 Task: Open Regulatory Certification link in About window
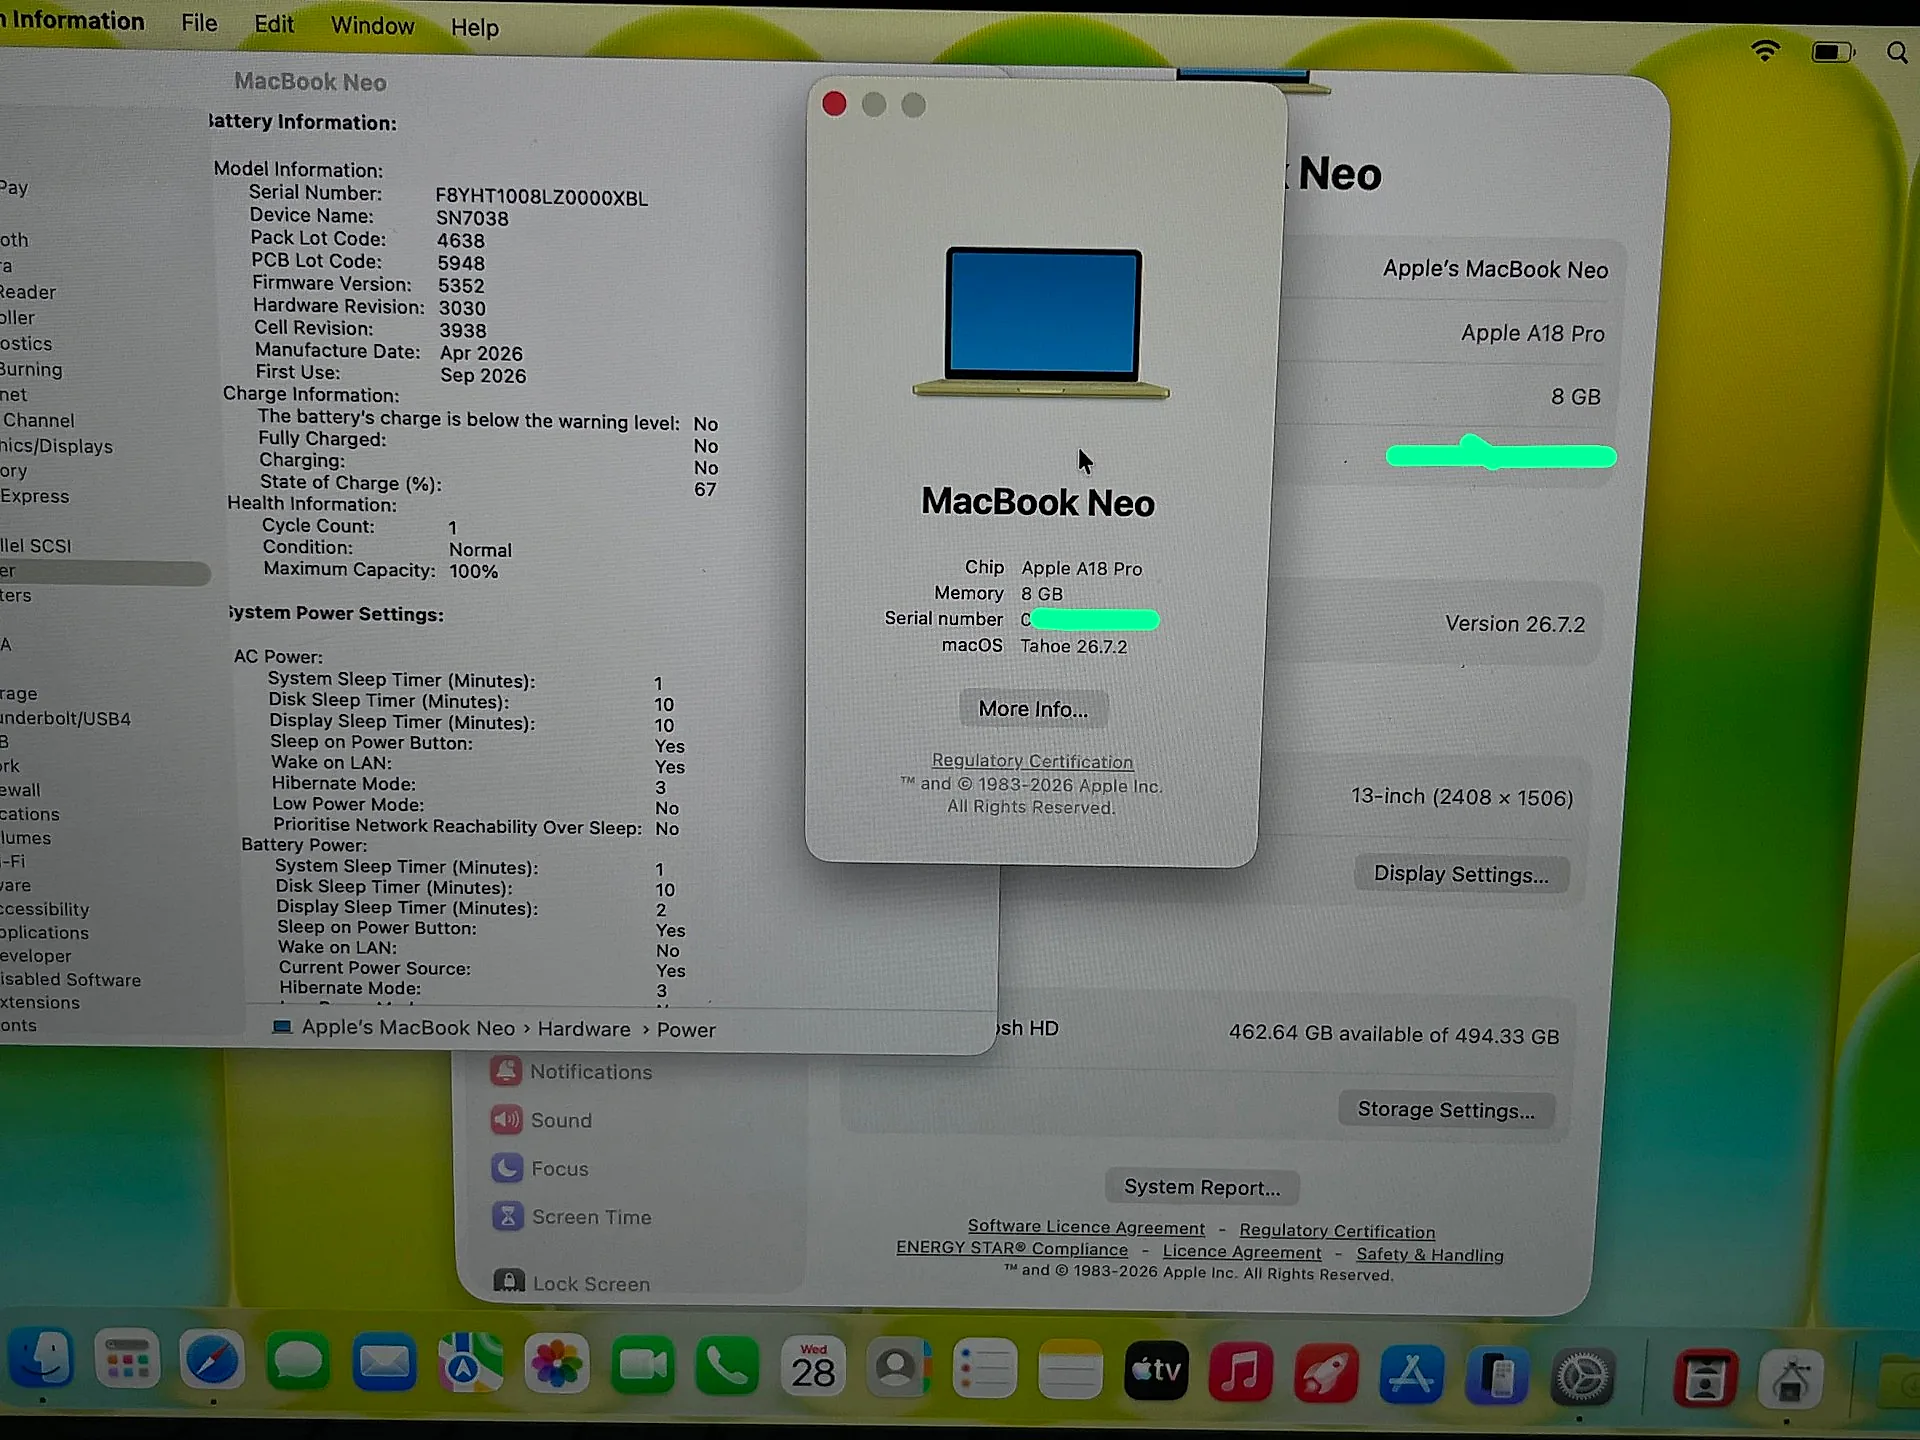[x=1032, y=761]
